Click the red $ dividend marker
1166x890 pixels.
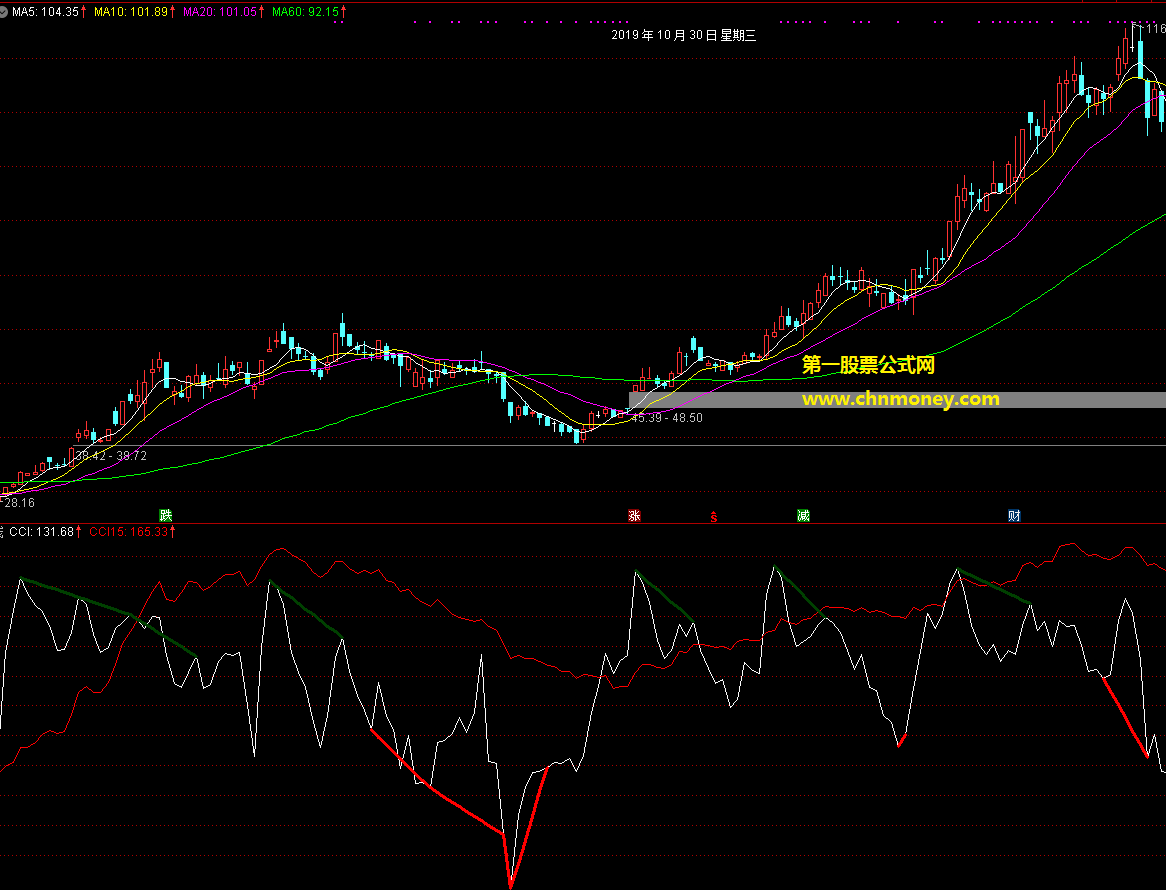(714, 517)
